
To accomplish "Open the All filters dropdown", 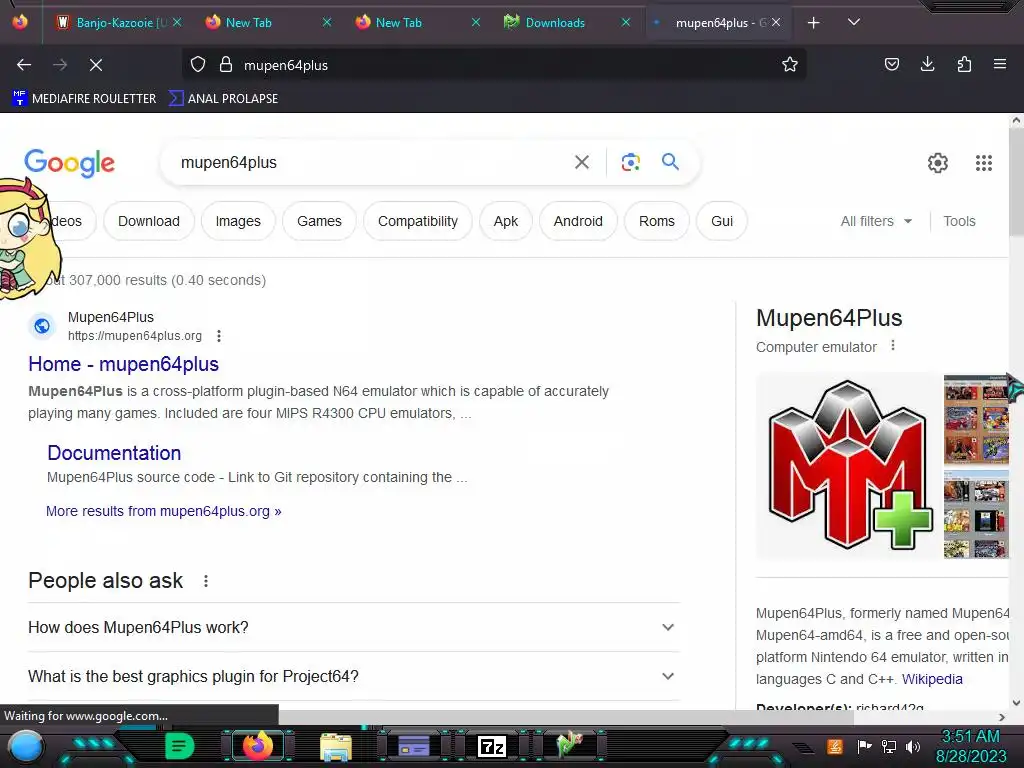I will [876, 221].
